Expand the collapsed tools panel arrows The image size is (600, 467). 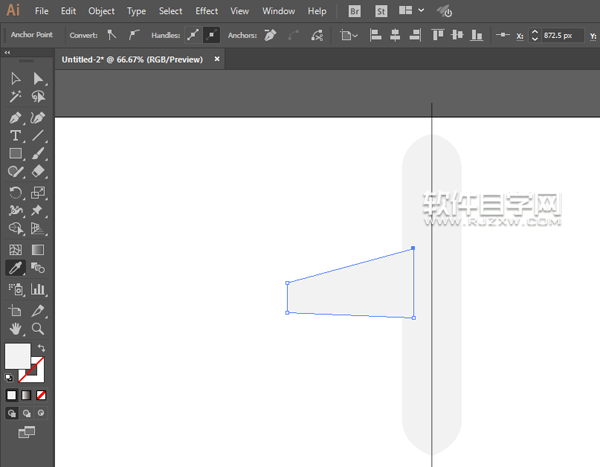8,52
